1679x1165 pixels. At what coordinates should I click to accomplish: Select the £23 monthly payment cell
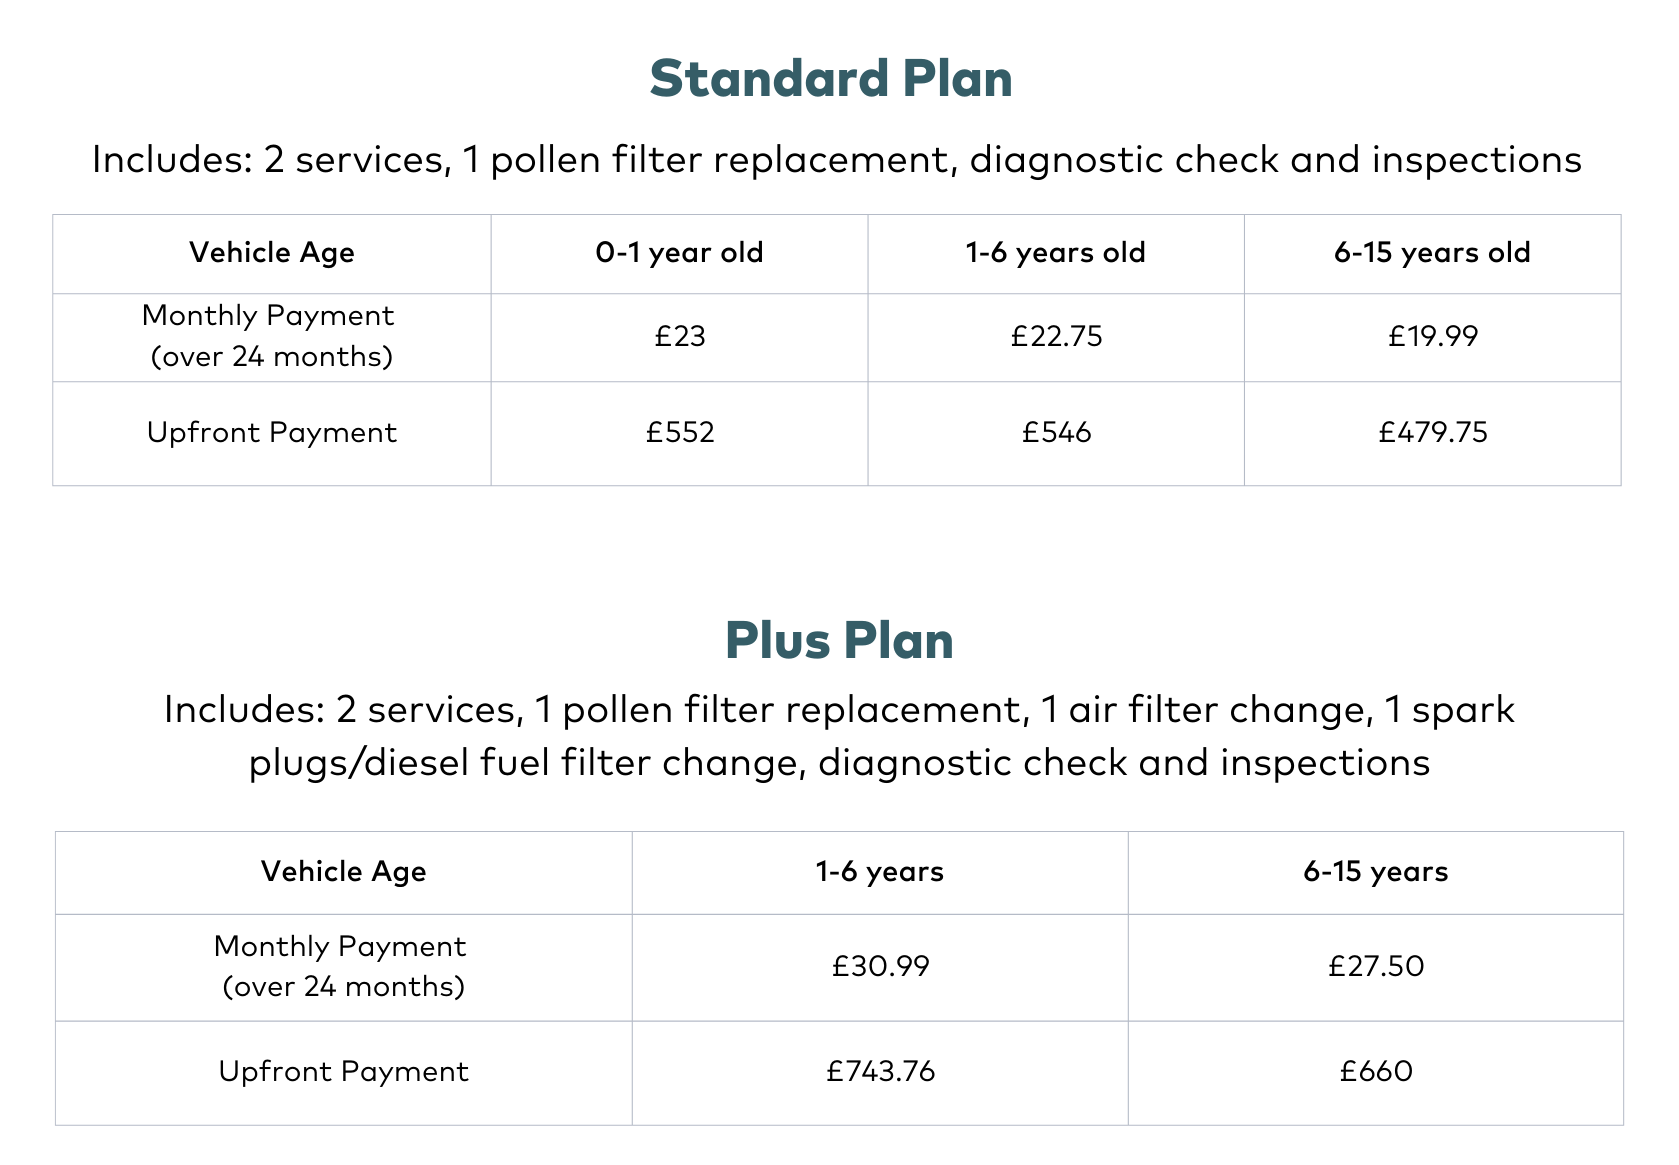click(680, 336)
